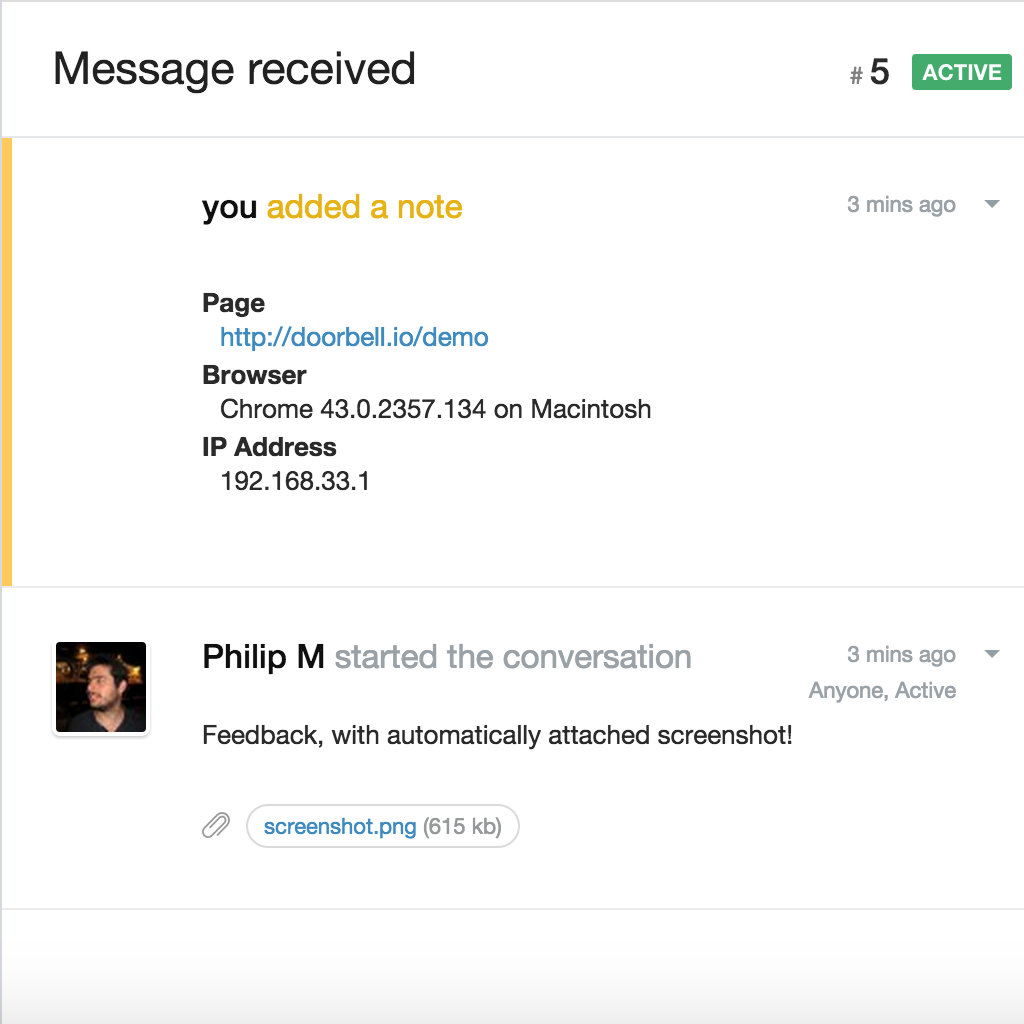Expand the note's dropdown arrow
The width and height of the screenshot is (1024, 1024).
pyautogui.click(x=991, y=204)
